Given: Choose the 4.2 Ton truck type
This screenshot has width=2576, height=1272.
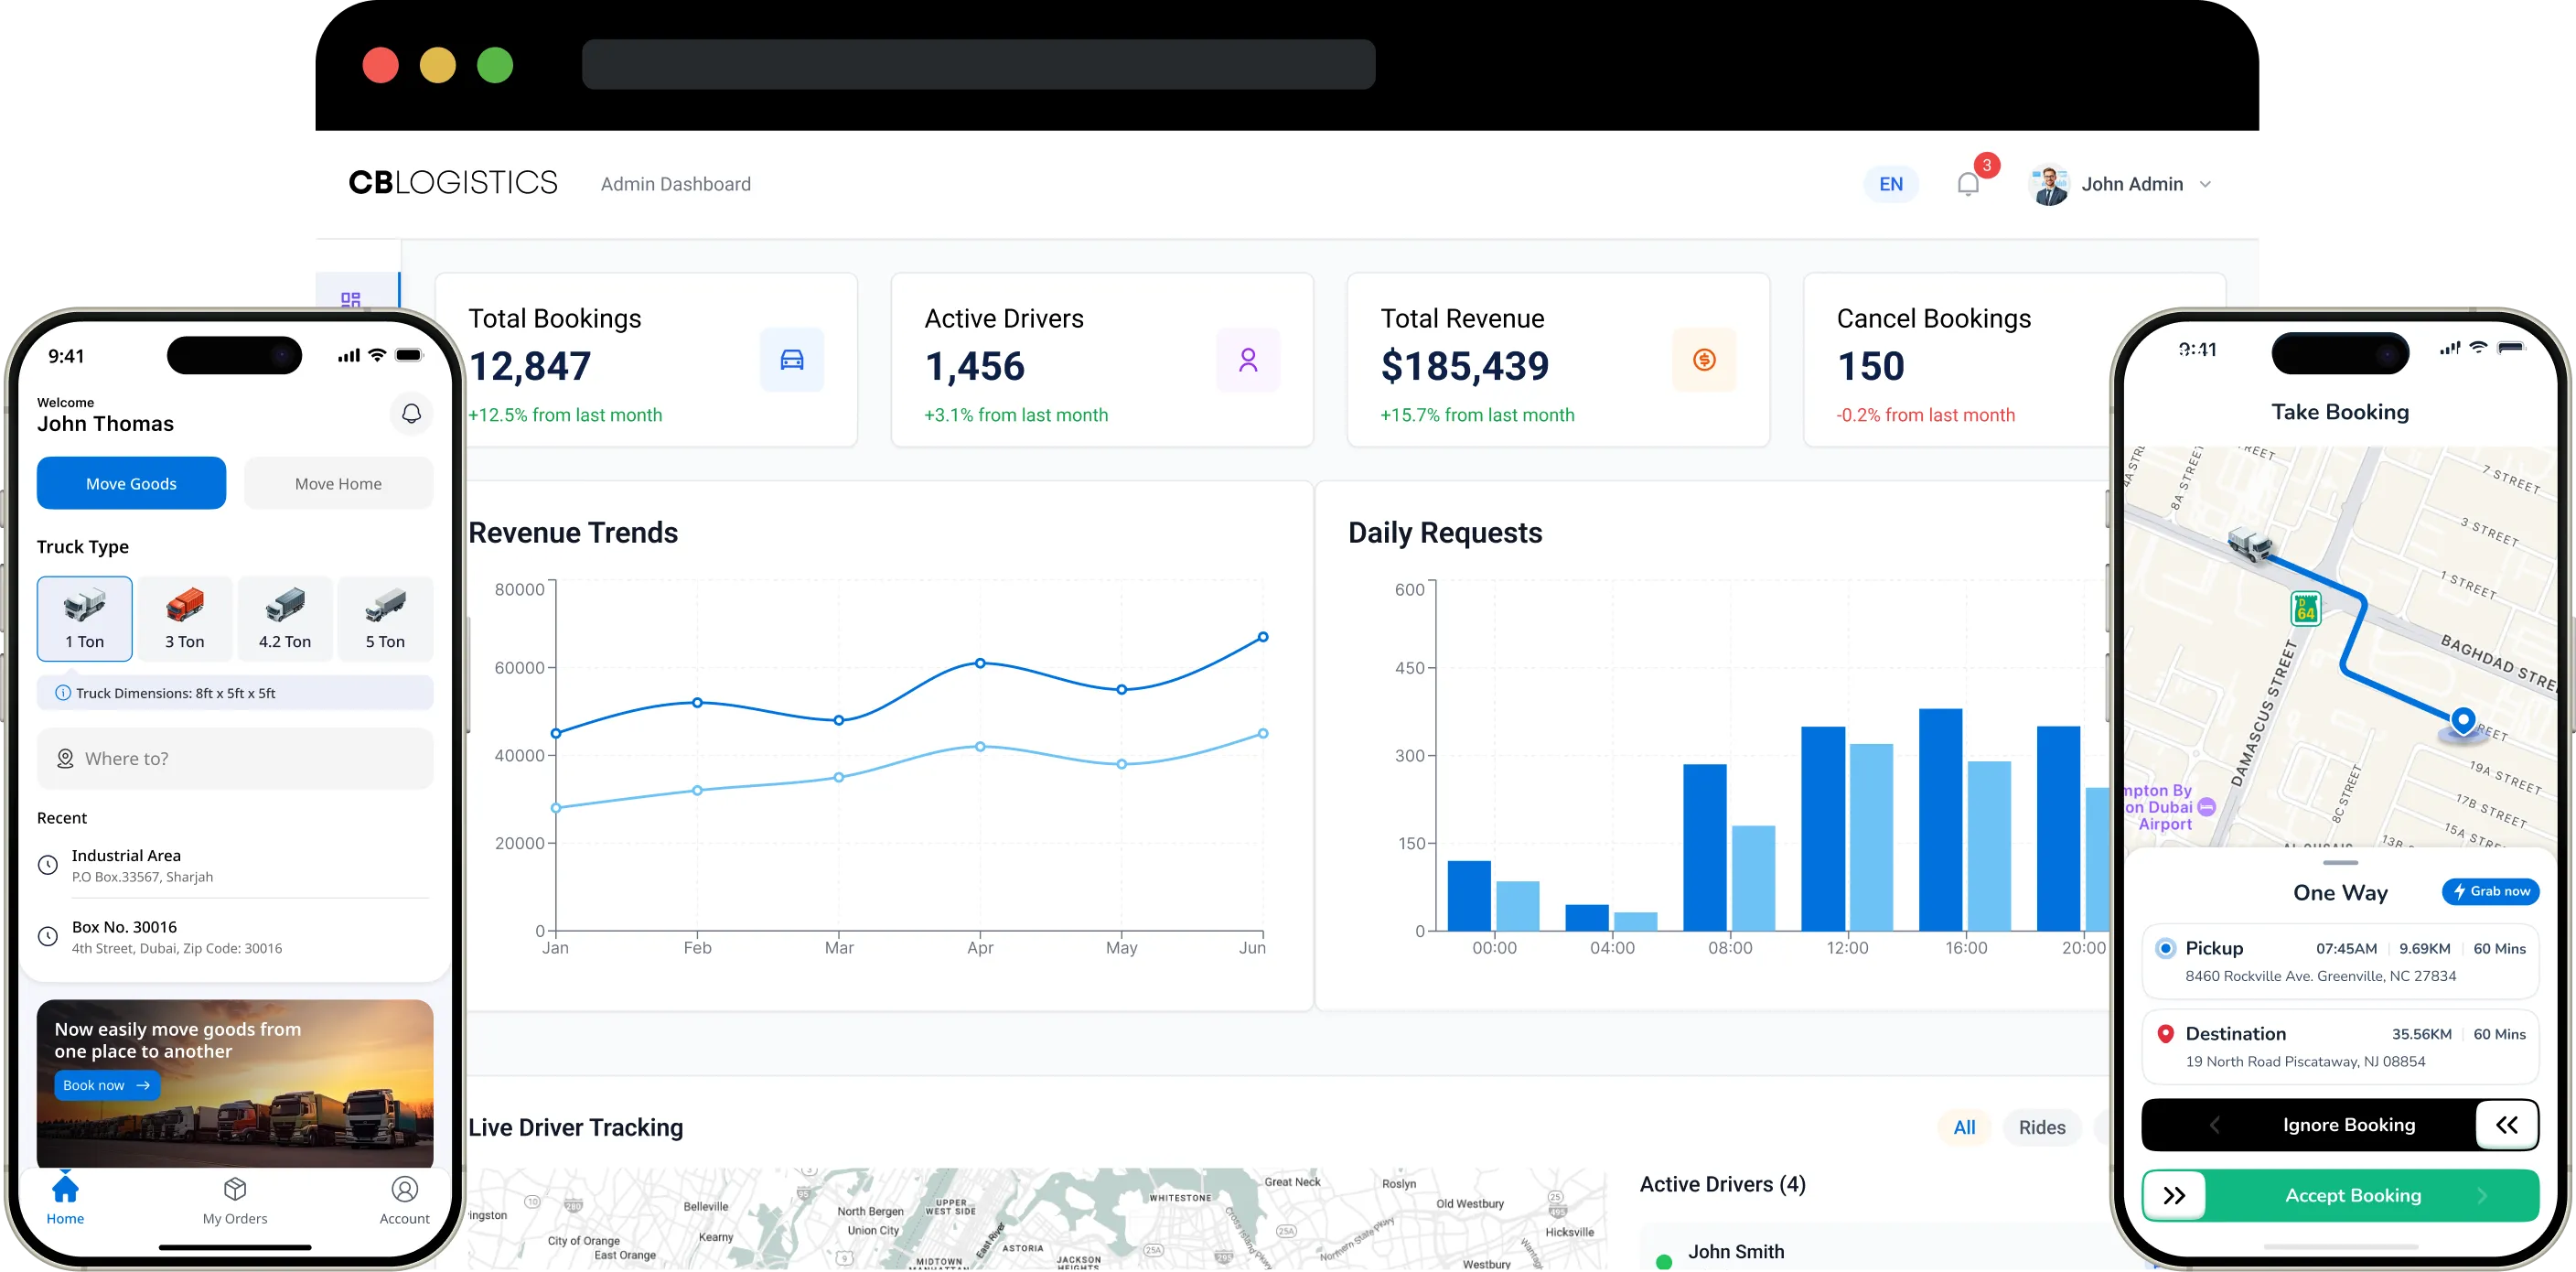Looking at the screenshot, I should click(x=284, y=618).
